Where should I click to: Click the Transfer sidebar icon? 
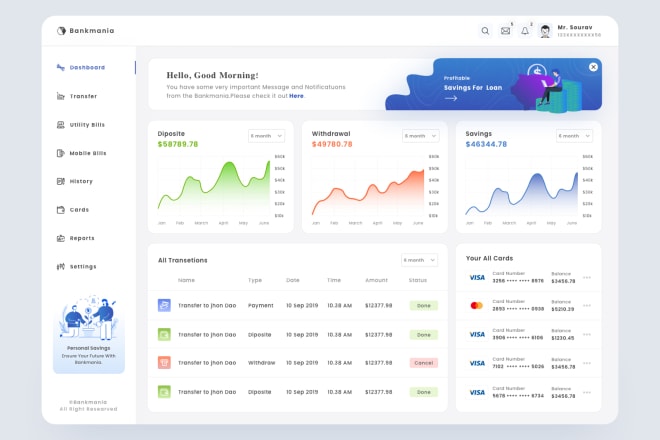[61, 96]
